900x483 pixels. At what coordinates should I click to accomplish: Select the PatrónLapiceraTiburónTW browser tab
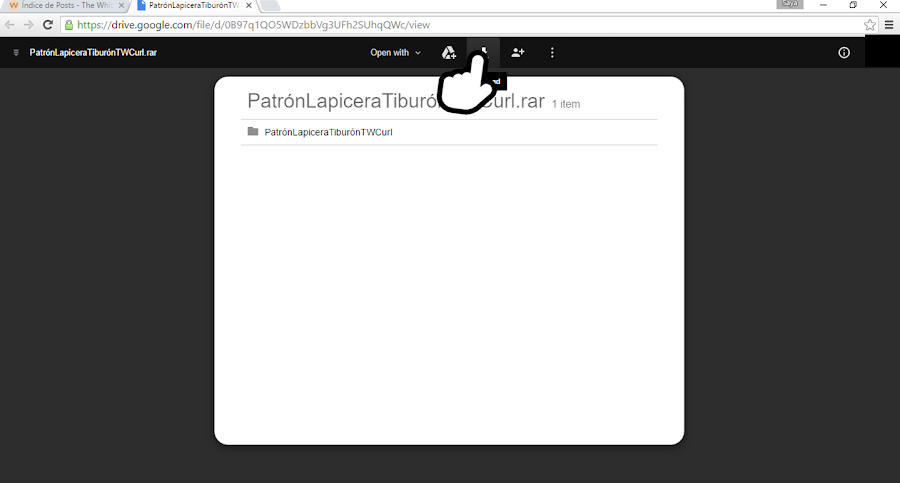[193, 5]
